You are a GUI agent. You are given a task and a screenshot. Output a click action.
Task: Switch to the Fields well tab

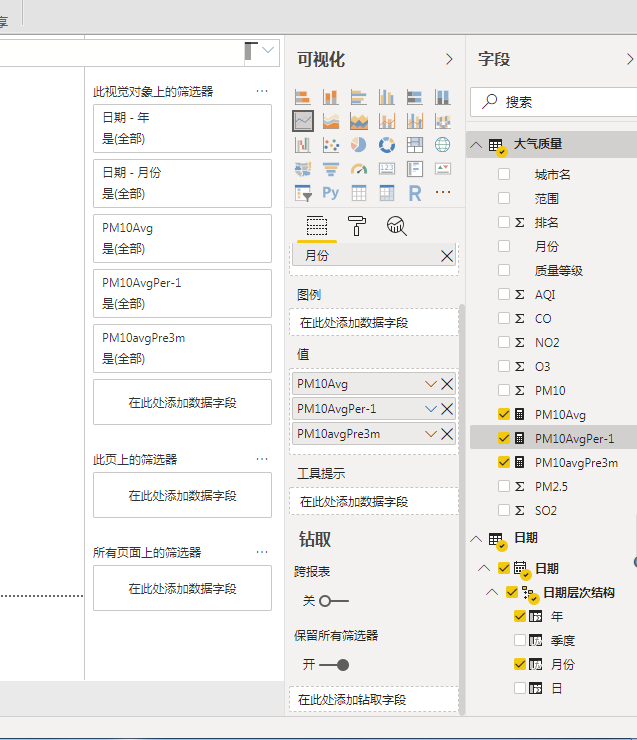[x=317, y=226]
